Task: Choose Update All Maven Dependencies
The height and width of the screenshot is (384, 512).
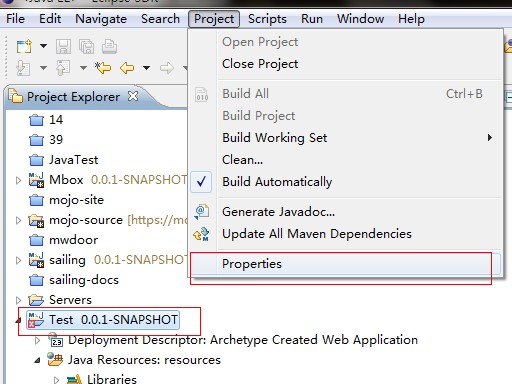Action: pos(345,234)
